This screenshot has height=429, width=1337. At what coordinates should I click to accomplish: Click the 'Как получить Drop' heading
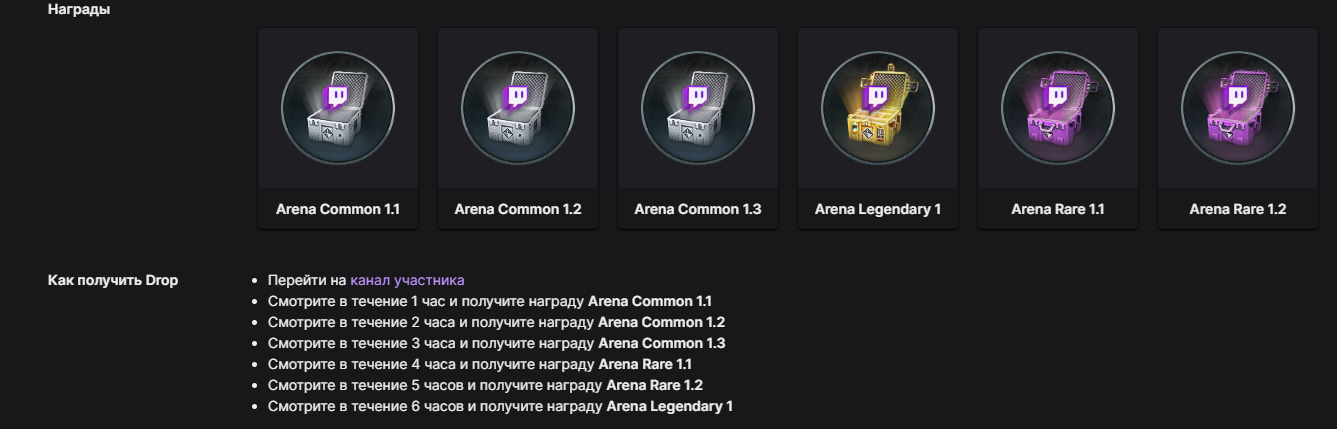click(113, 280)
